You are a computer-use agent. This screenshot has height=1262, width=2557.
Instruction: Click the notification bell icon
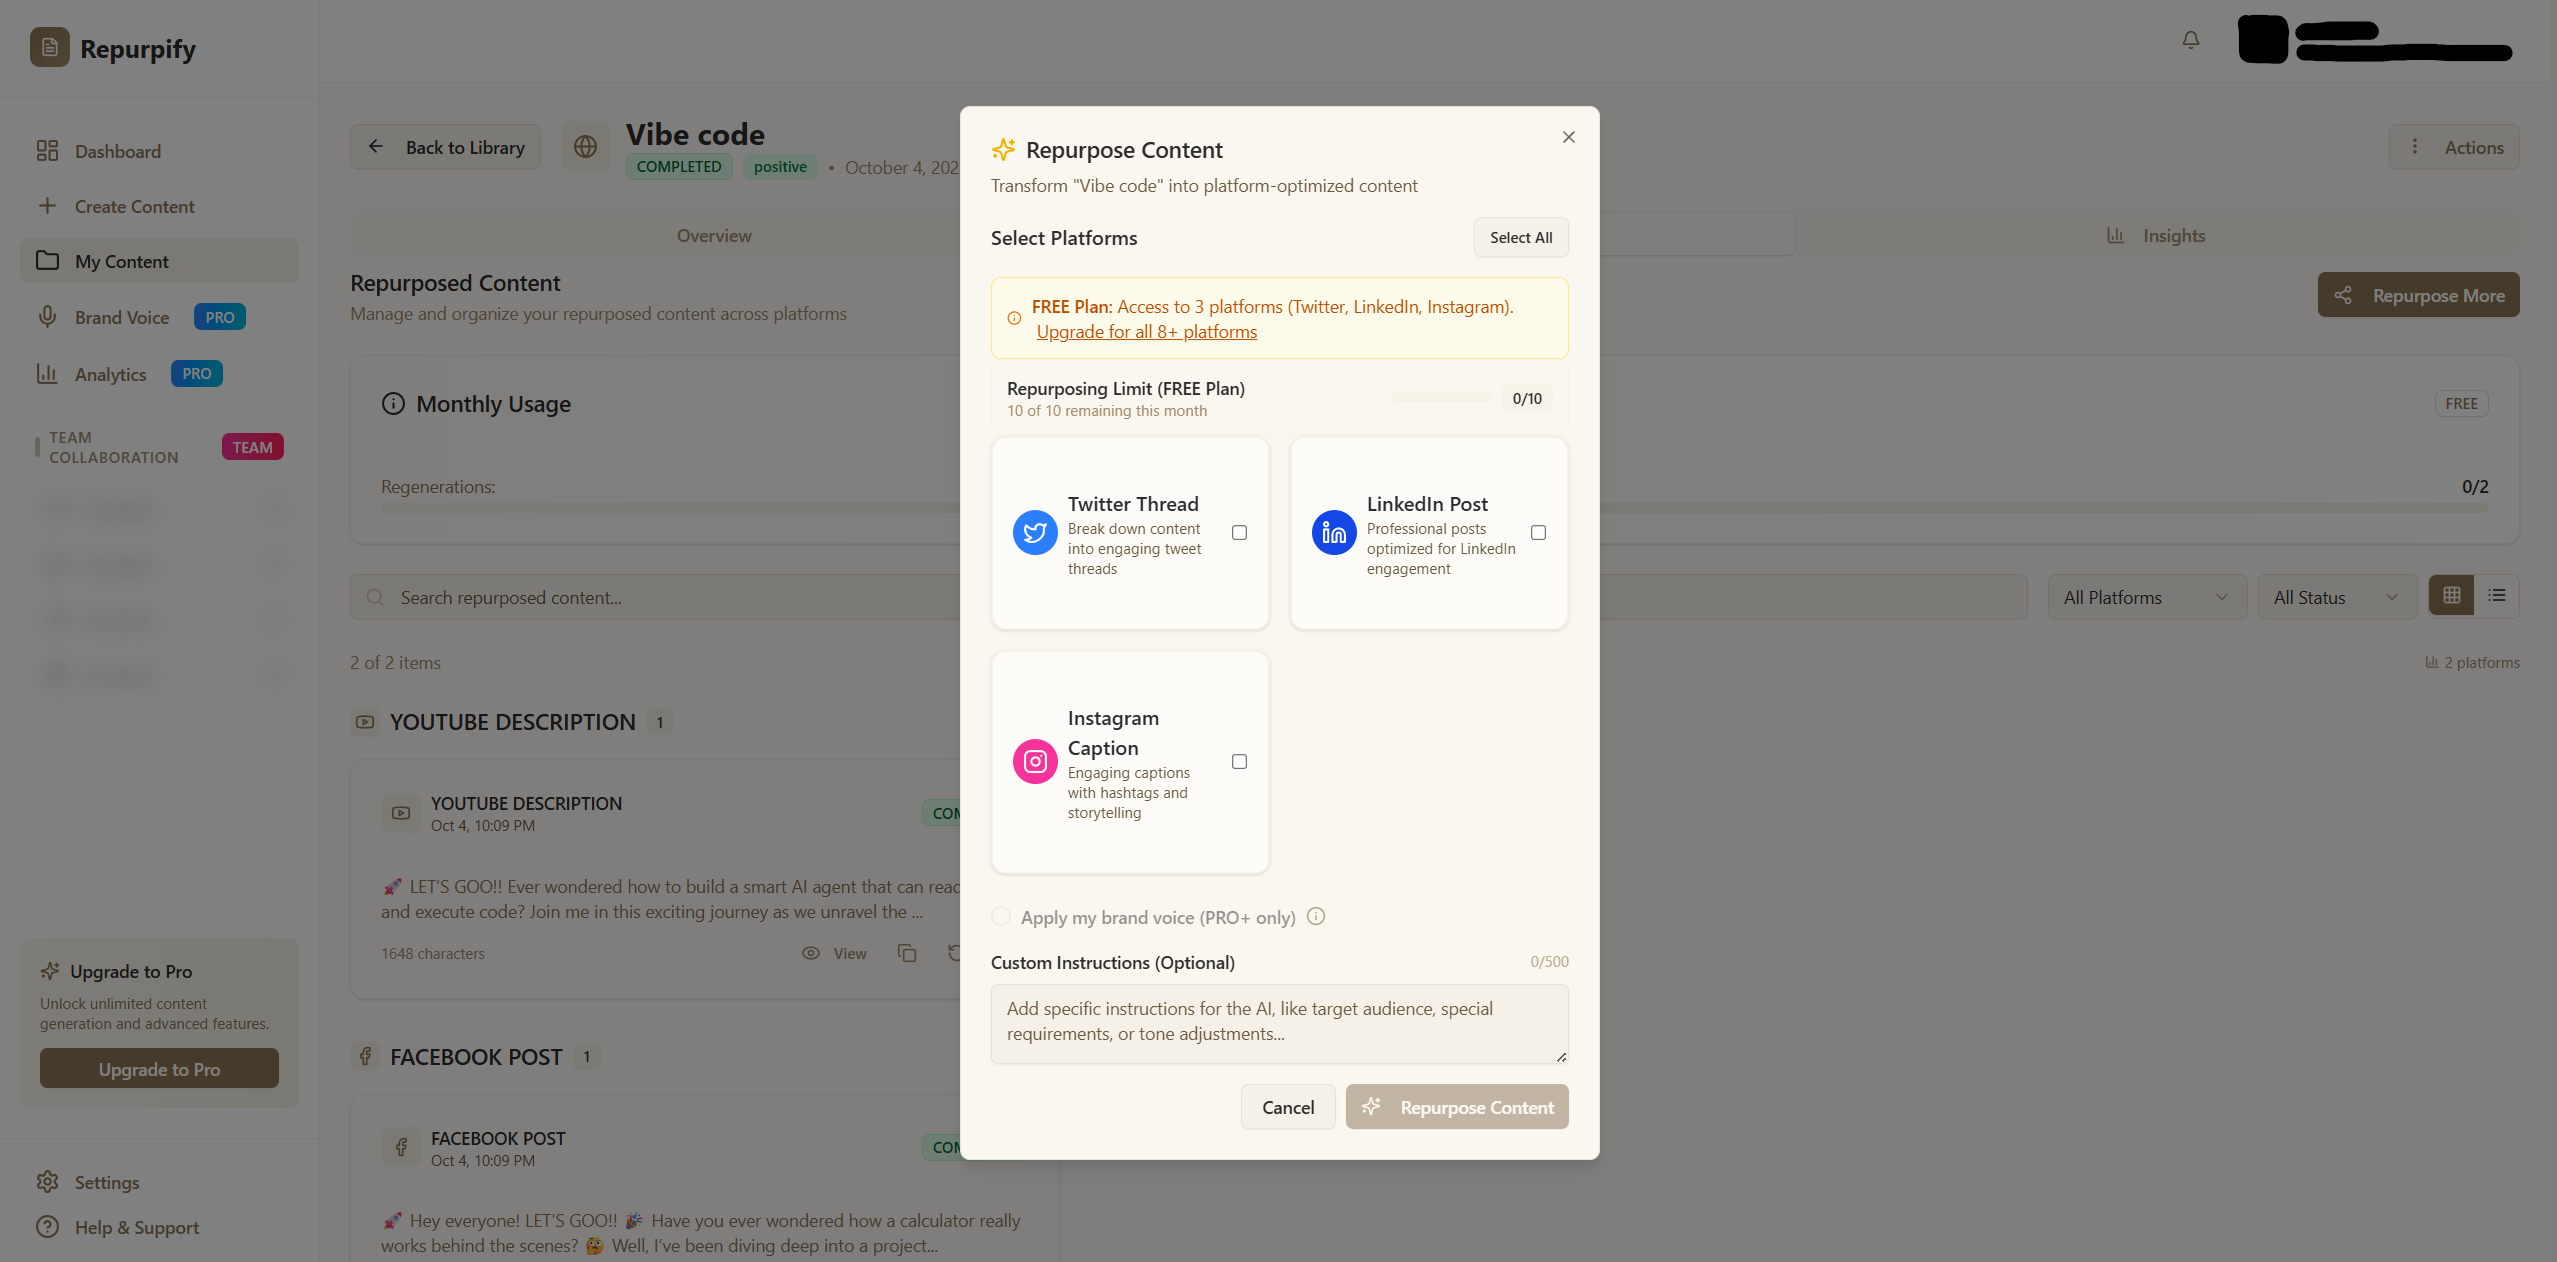[2190, 40]
